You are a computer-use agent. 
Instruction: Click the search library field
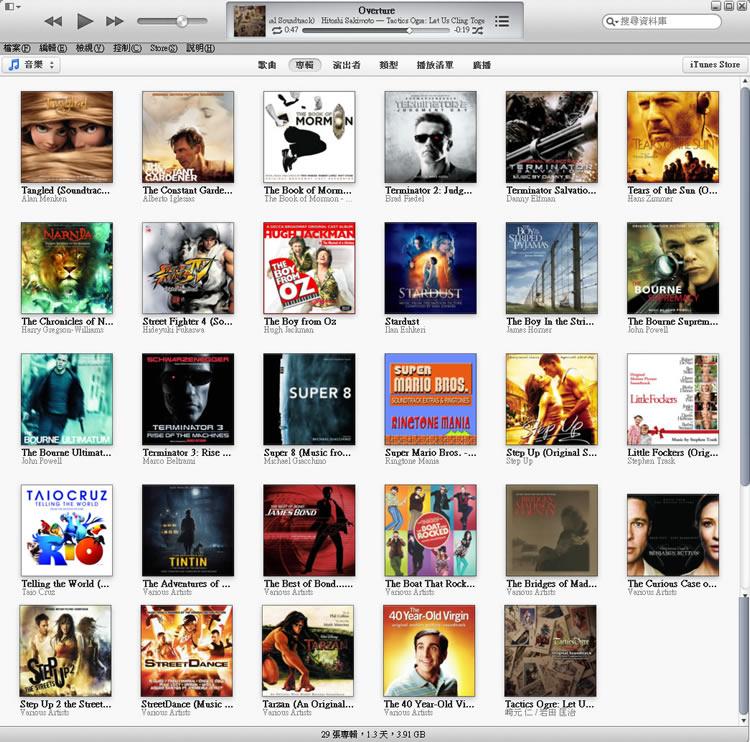(662, 21)
